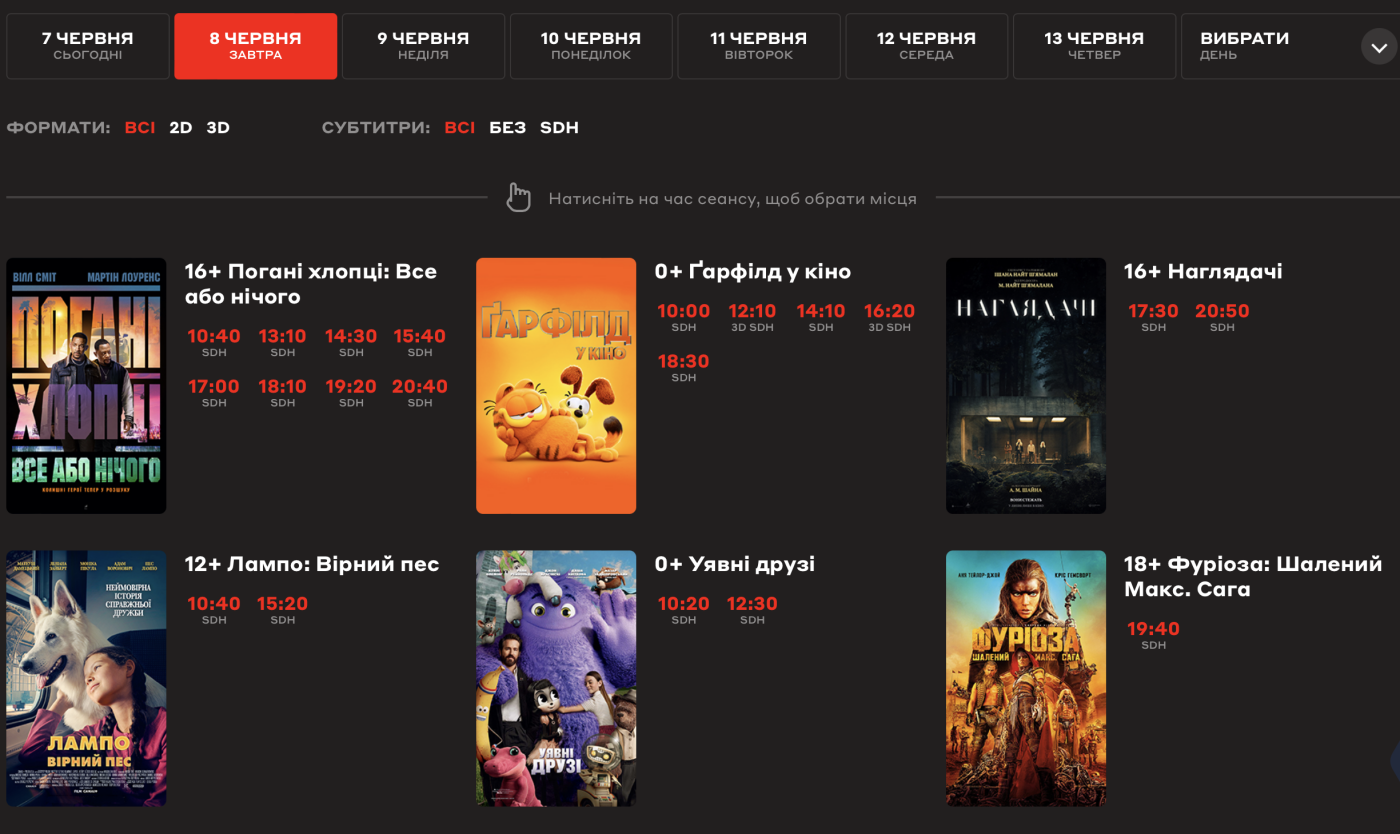Open the Лампо: Вірний пес poster
The width and height of the screenshot is (1400, 834).
[x=86, y=678]
